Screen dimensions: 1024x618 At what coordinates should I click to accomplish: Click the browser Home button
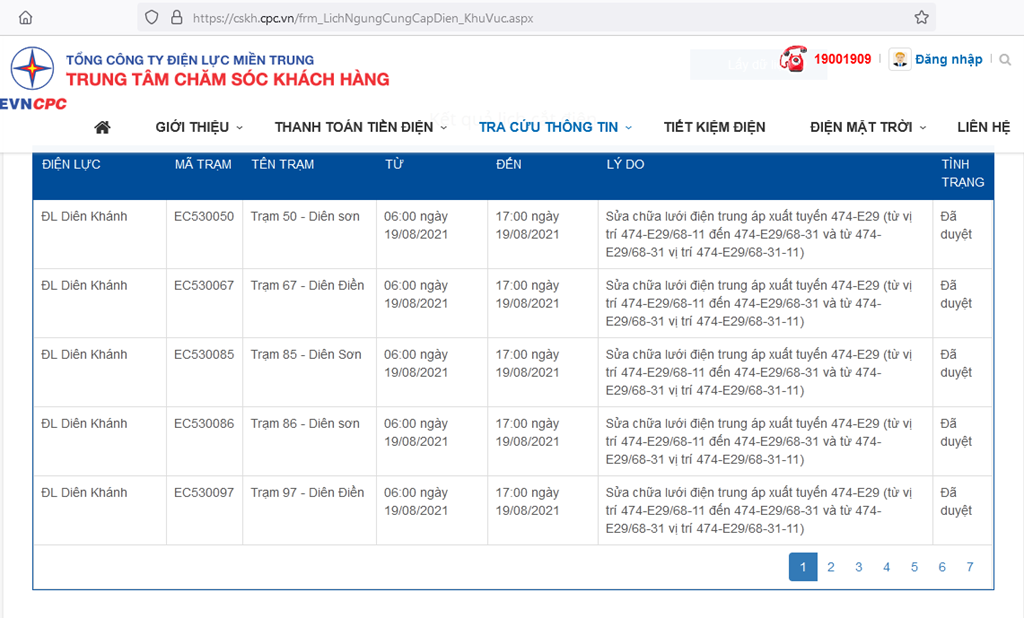pyautogui.click(x=25, y=17)
